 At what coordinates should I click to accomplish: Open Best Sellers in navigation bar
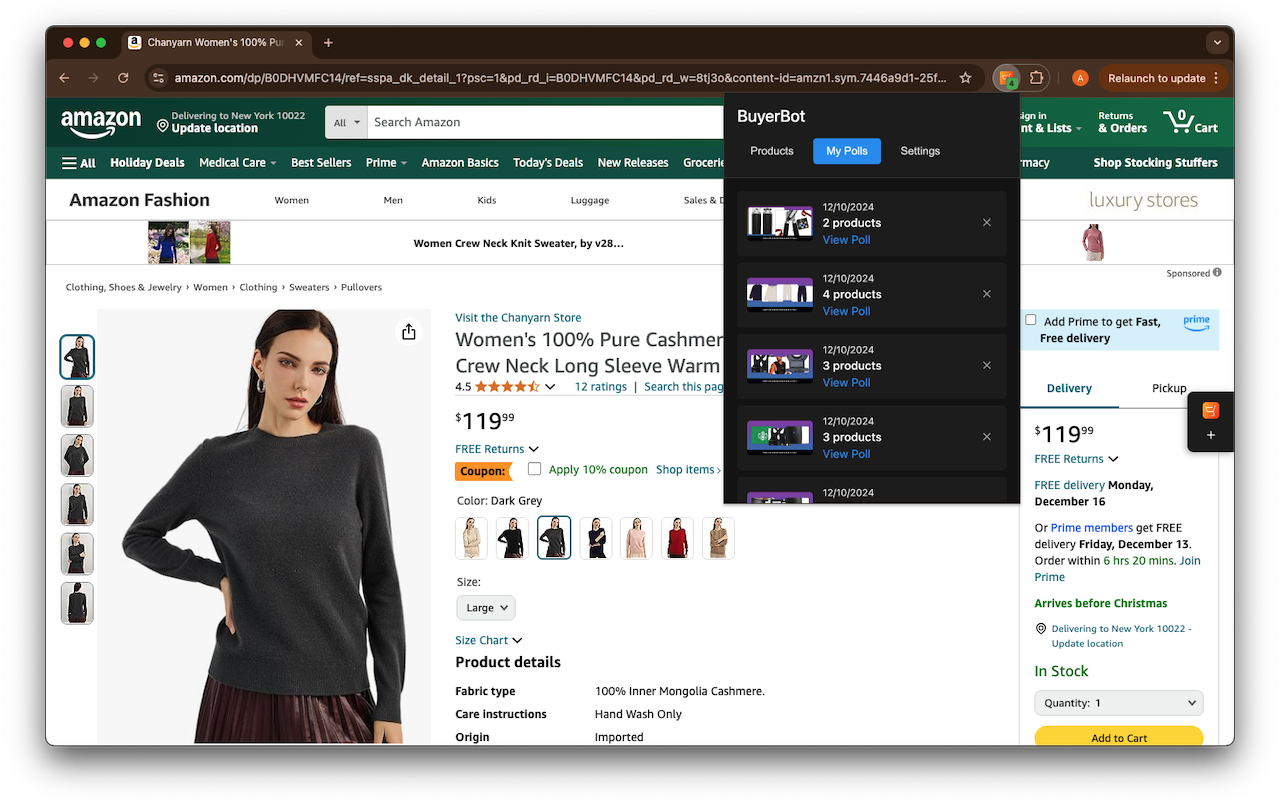coord(321,163)
